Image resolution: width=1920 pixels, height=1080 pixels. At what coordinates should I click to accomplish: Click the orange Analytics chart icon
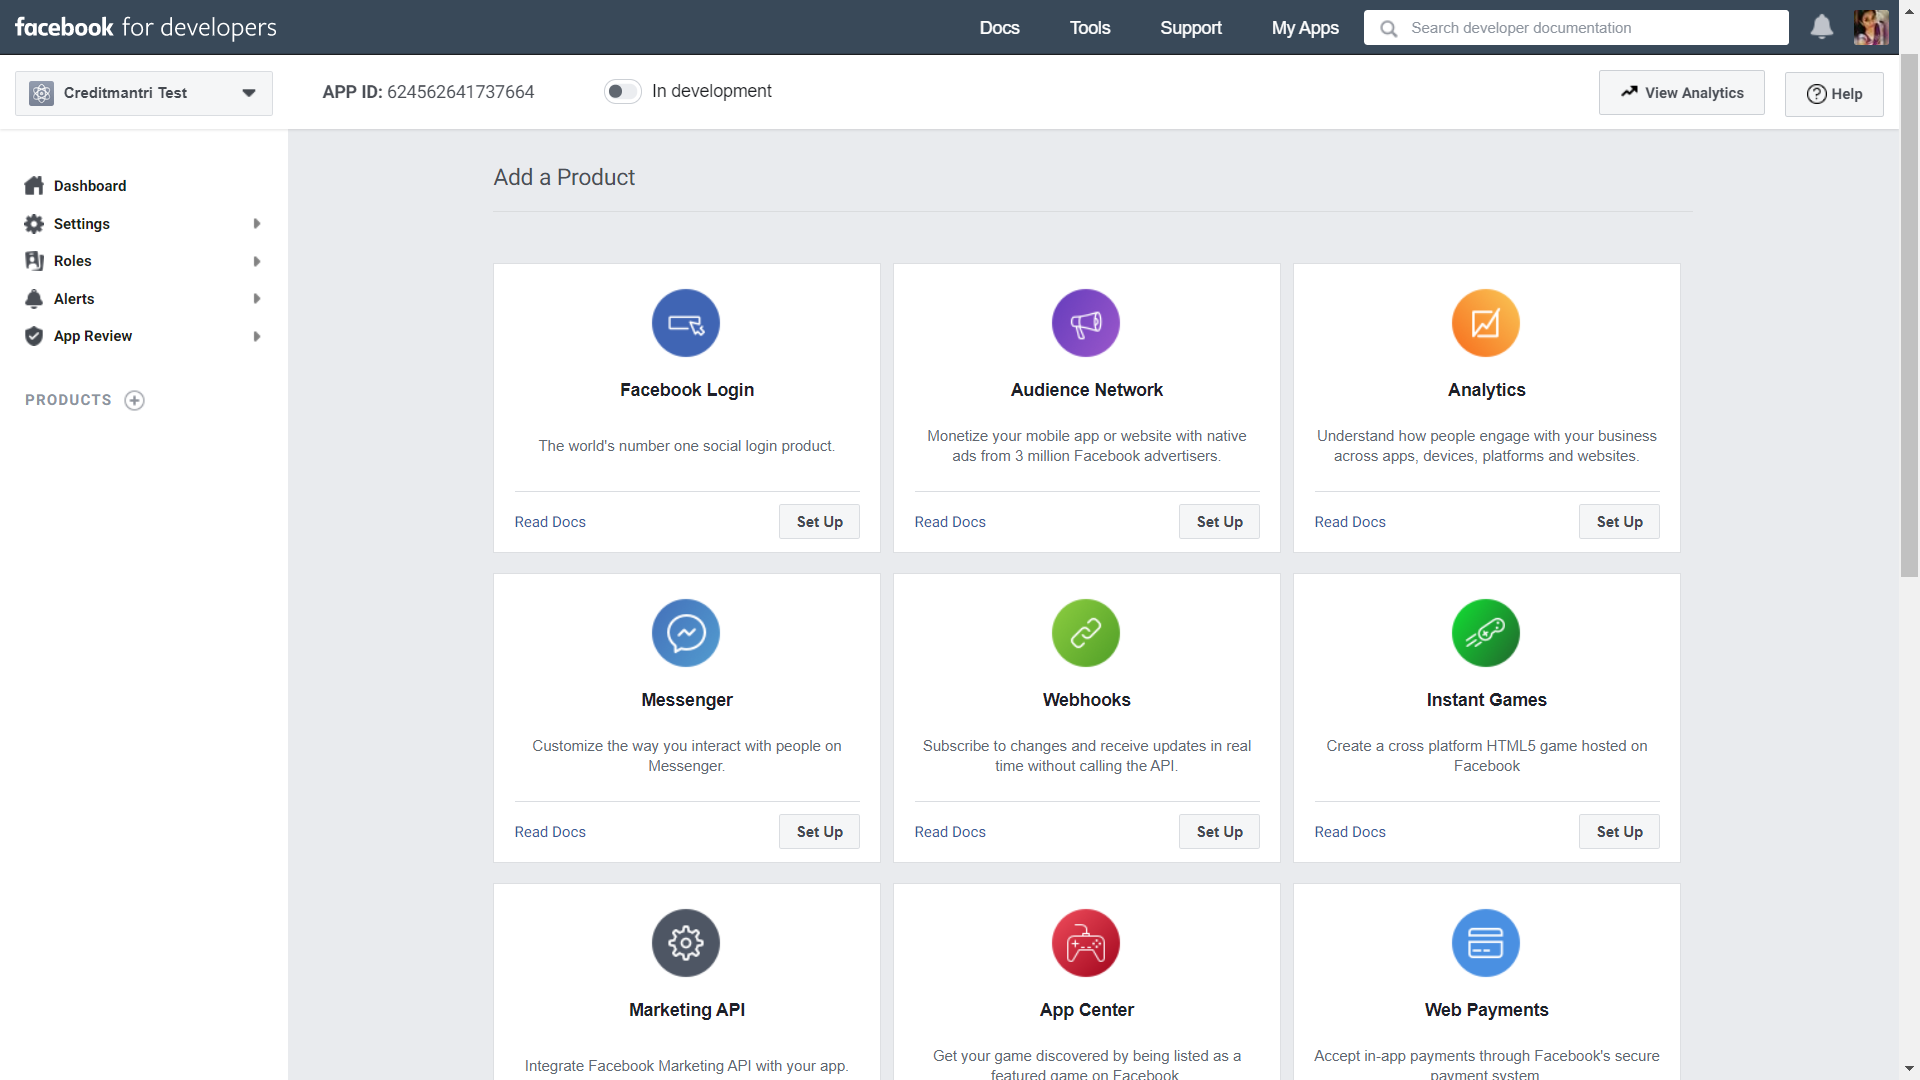(1486, 323)
